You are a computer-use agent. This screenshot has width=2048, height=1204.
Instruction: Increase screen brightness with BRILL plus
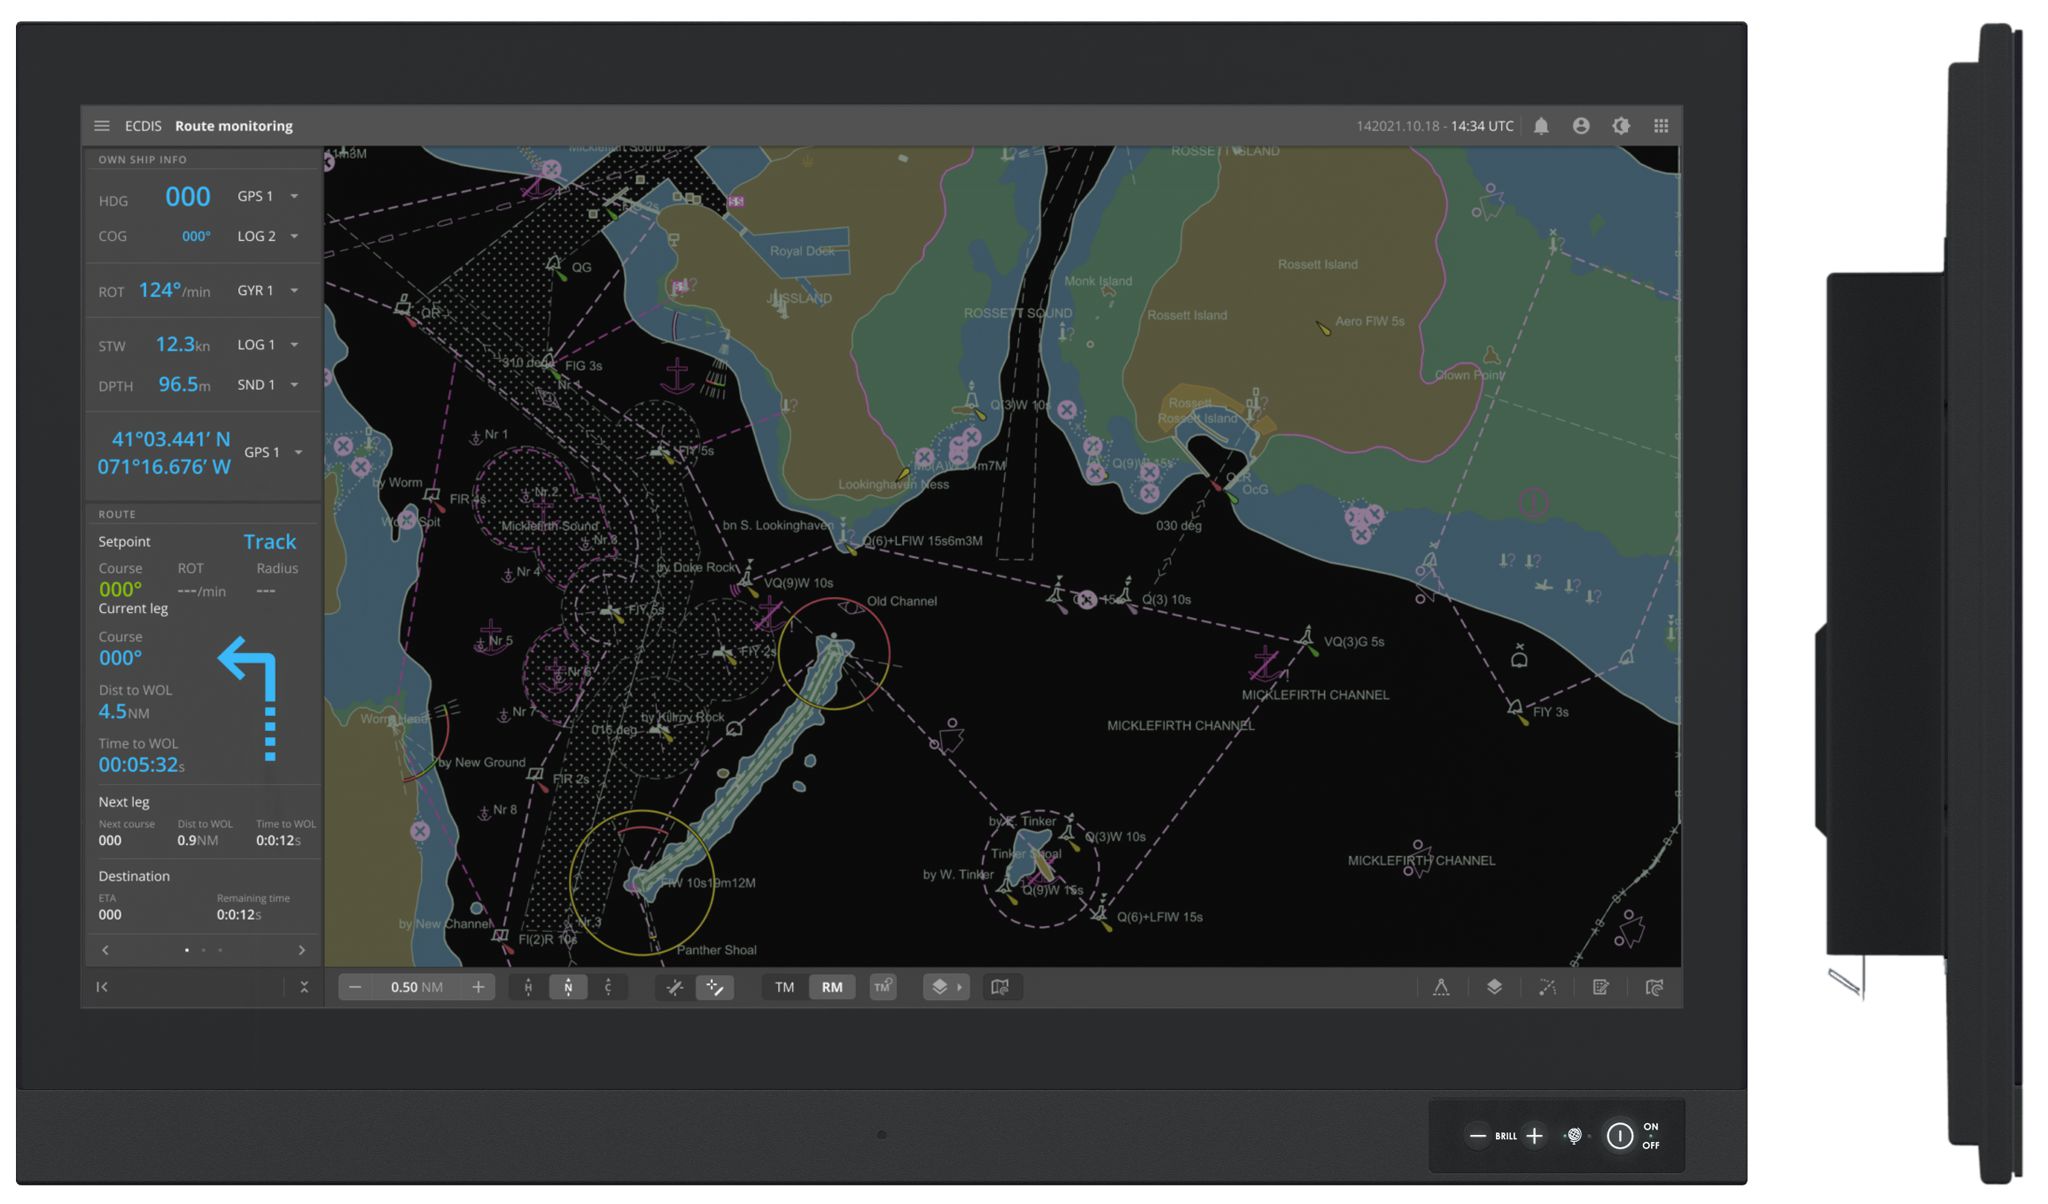tap(1534, 1136)
